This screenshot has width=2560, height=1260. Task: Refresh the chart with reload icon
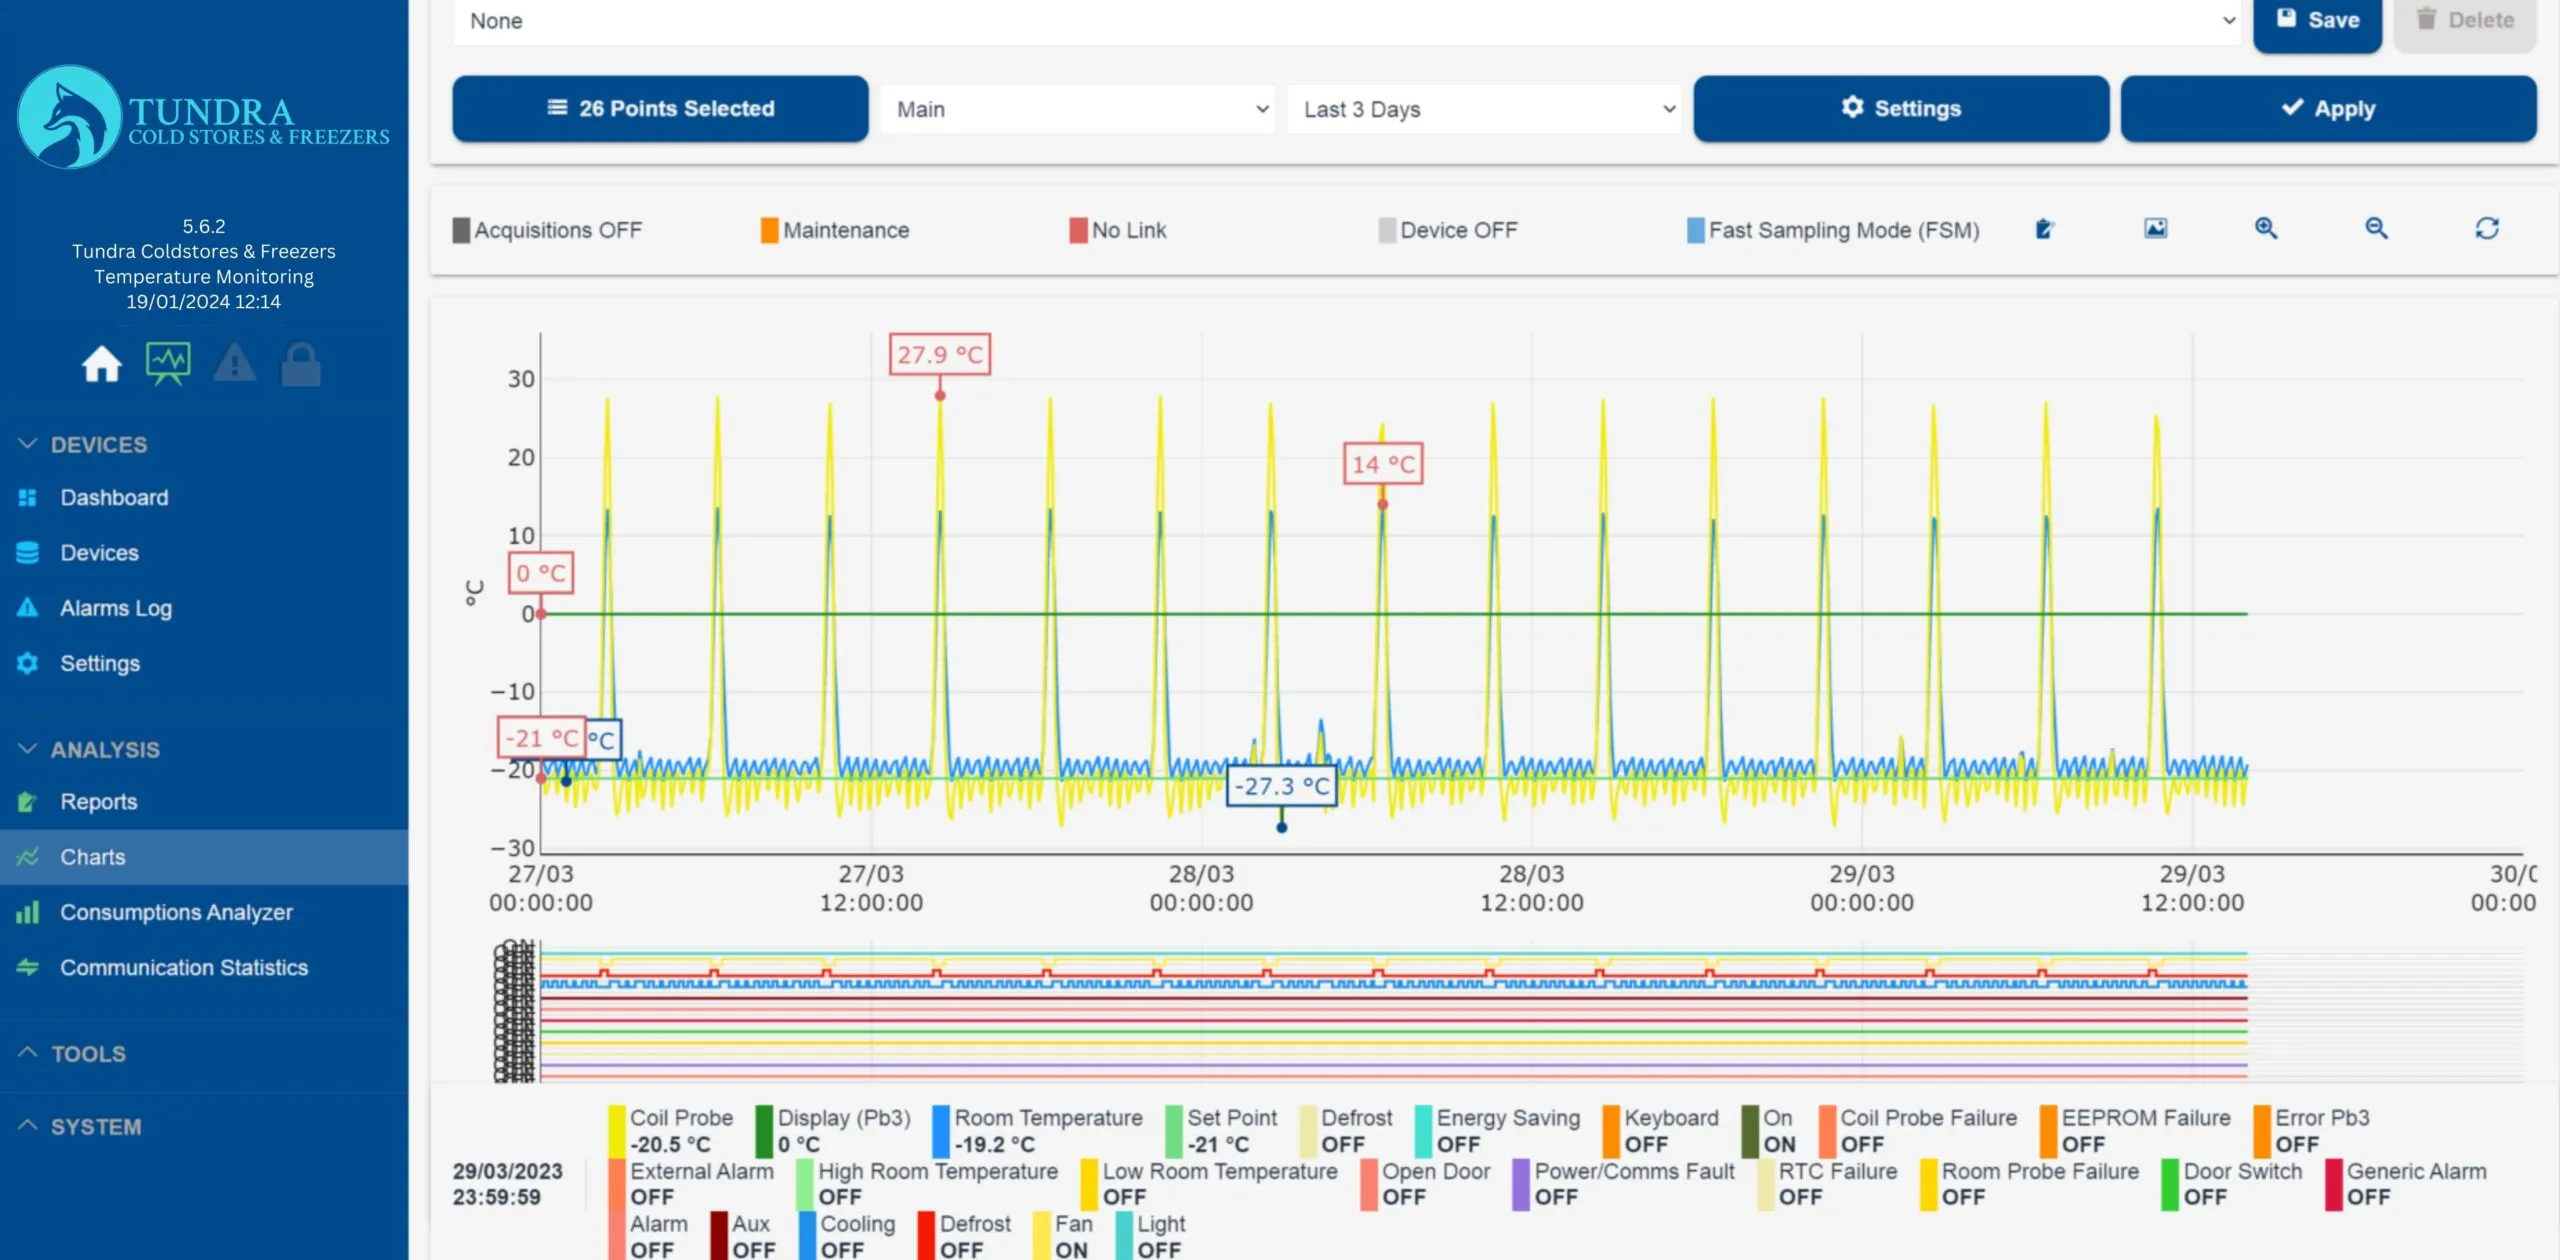pyautogui.click(x=2487, y=229)
